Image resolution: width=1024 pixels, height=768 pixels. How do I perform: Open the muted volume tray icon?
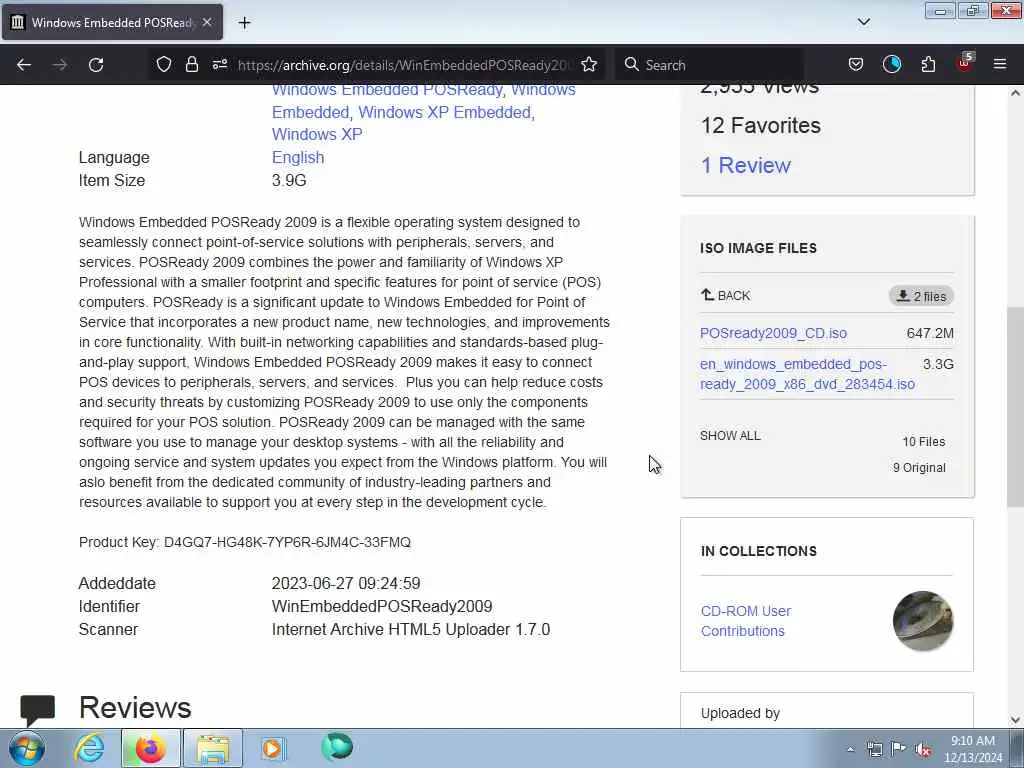pos(923,750)
